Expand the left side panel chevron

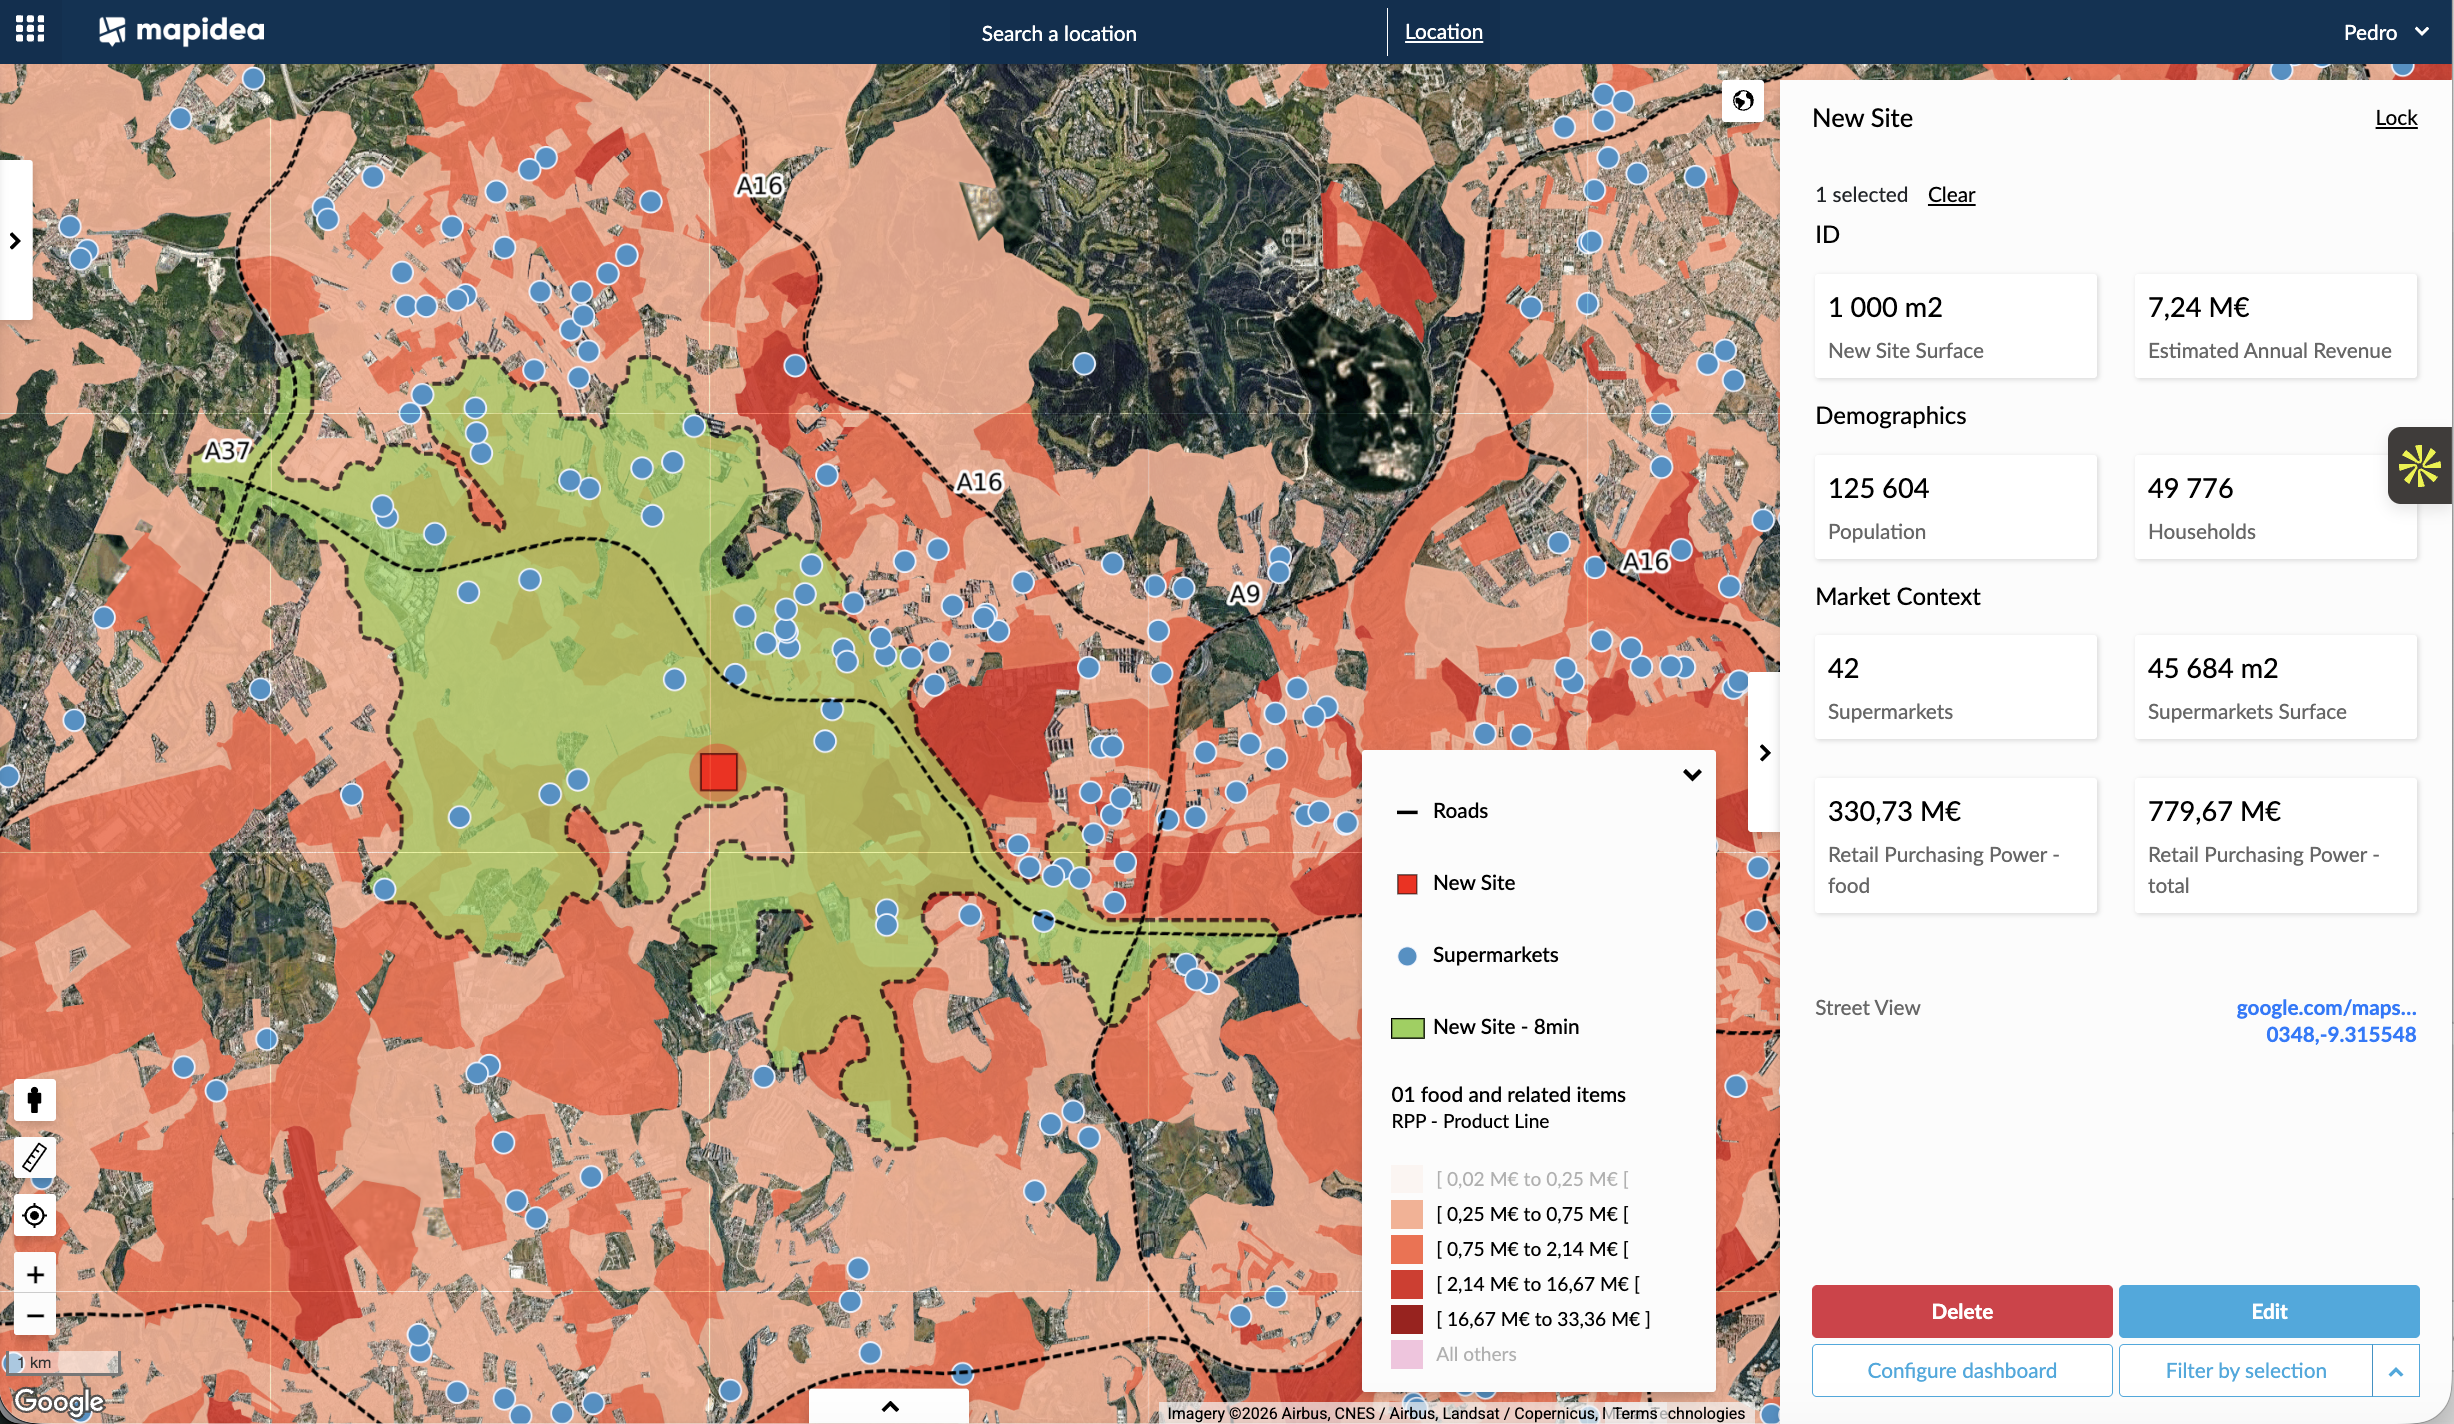[15, 240]
